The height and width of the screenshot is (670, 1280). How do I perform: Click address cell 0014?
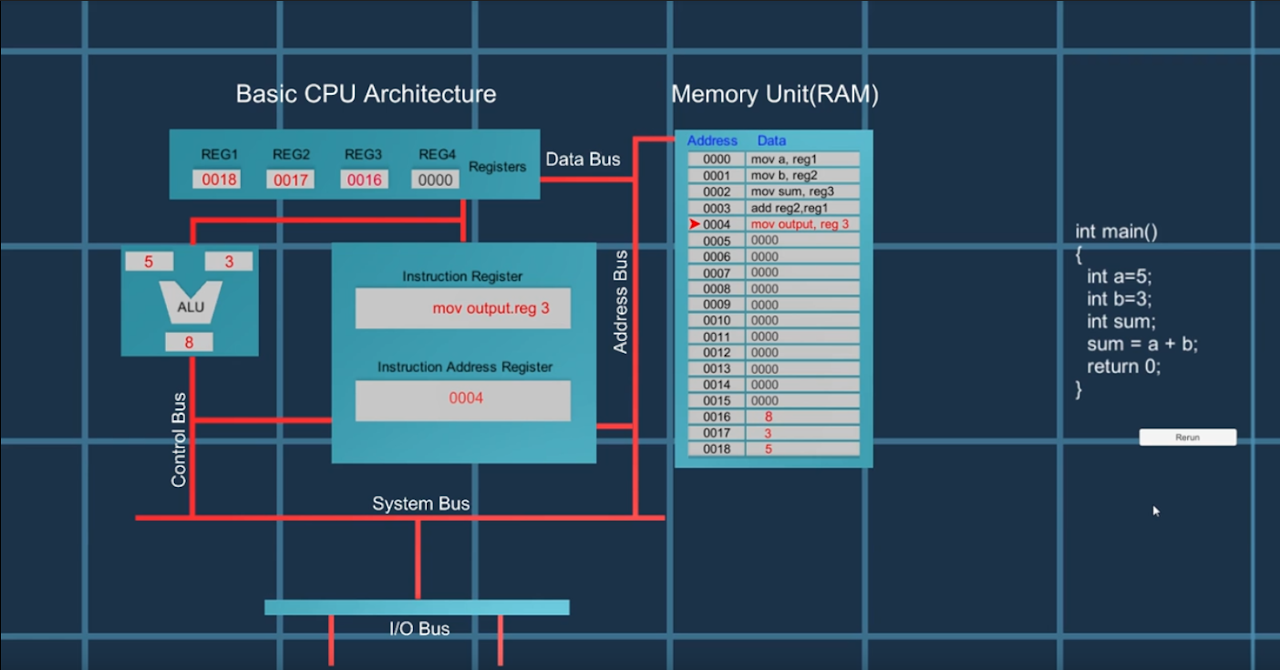click(x=716, y=384)
